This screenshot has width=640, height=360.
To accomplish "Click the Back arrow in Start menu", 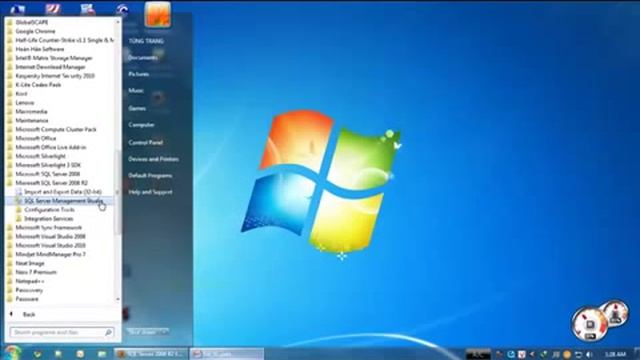I will [11, 314].
